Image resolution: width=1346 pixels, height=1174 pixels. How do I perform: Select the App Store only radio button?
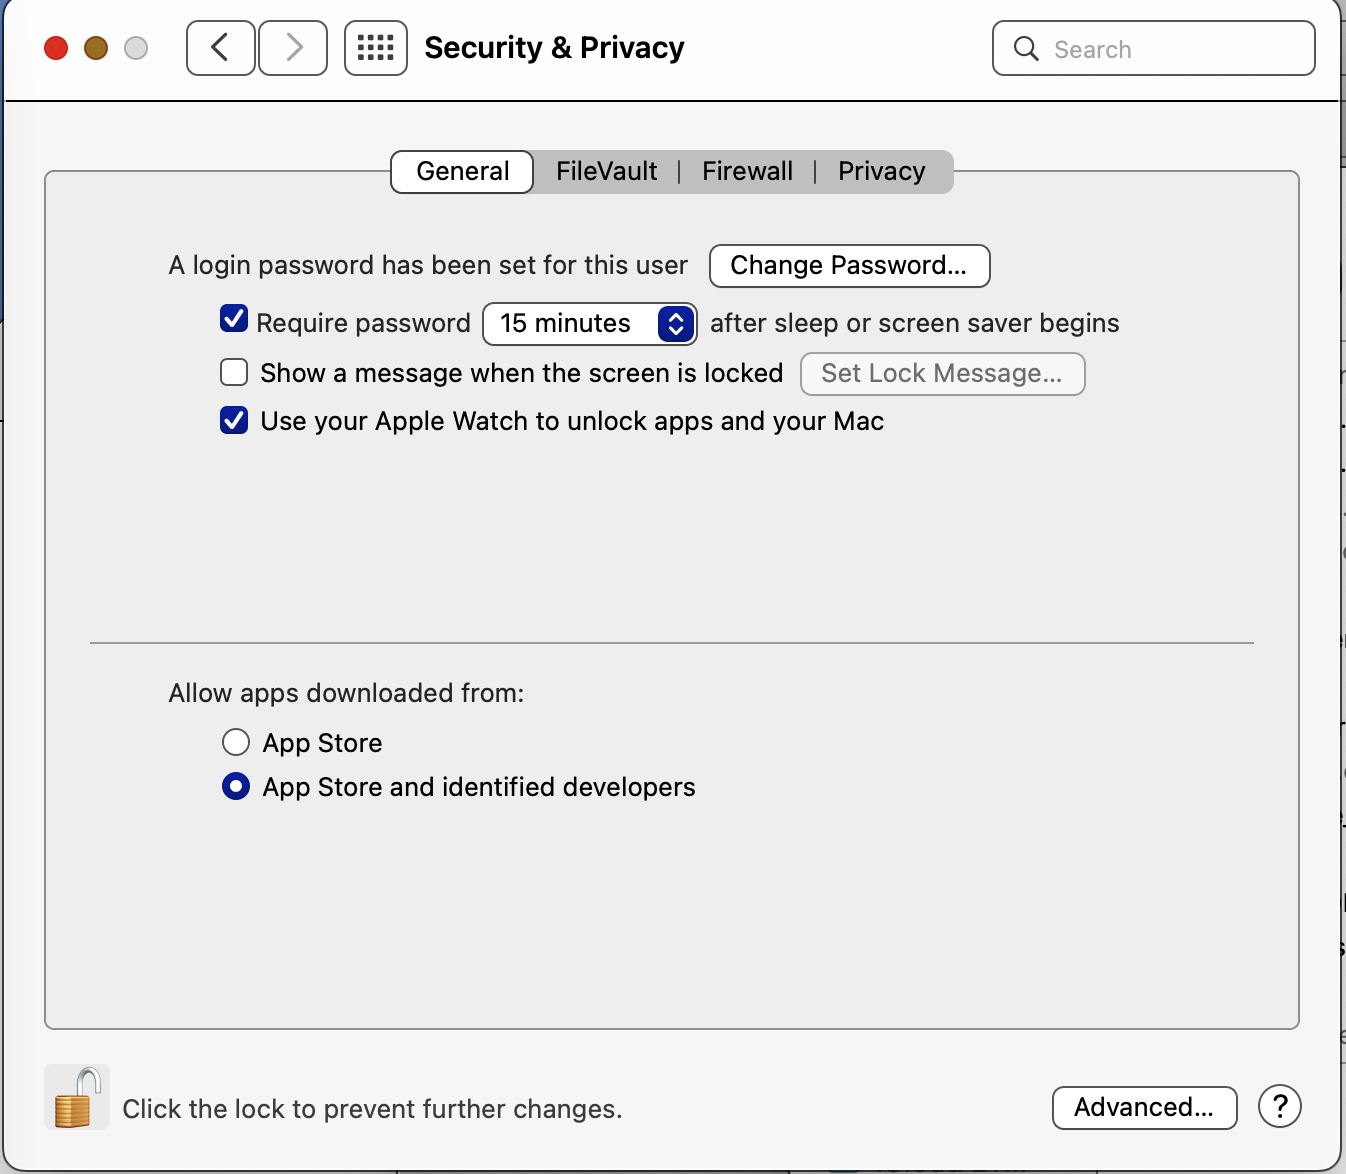tap(236, 742)
